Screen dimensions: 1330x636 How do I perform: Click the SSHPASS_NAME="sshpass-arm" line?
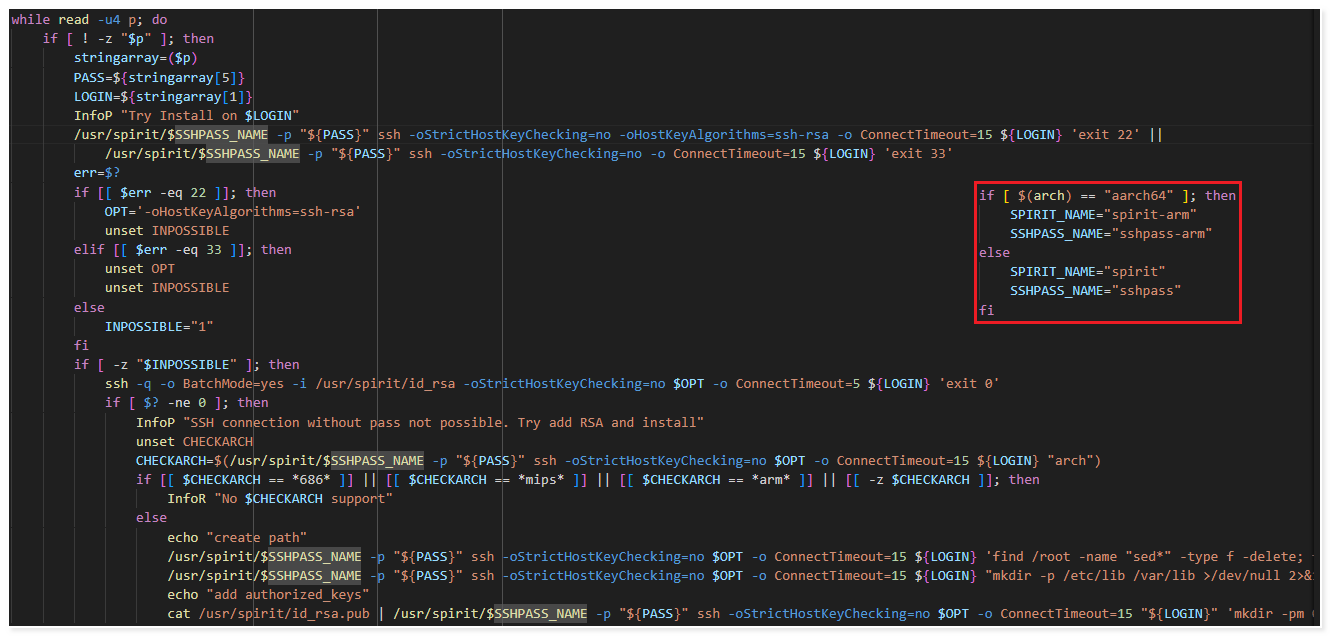click(1110, 233)
